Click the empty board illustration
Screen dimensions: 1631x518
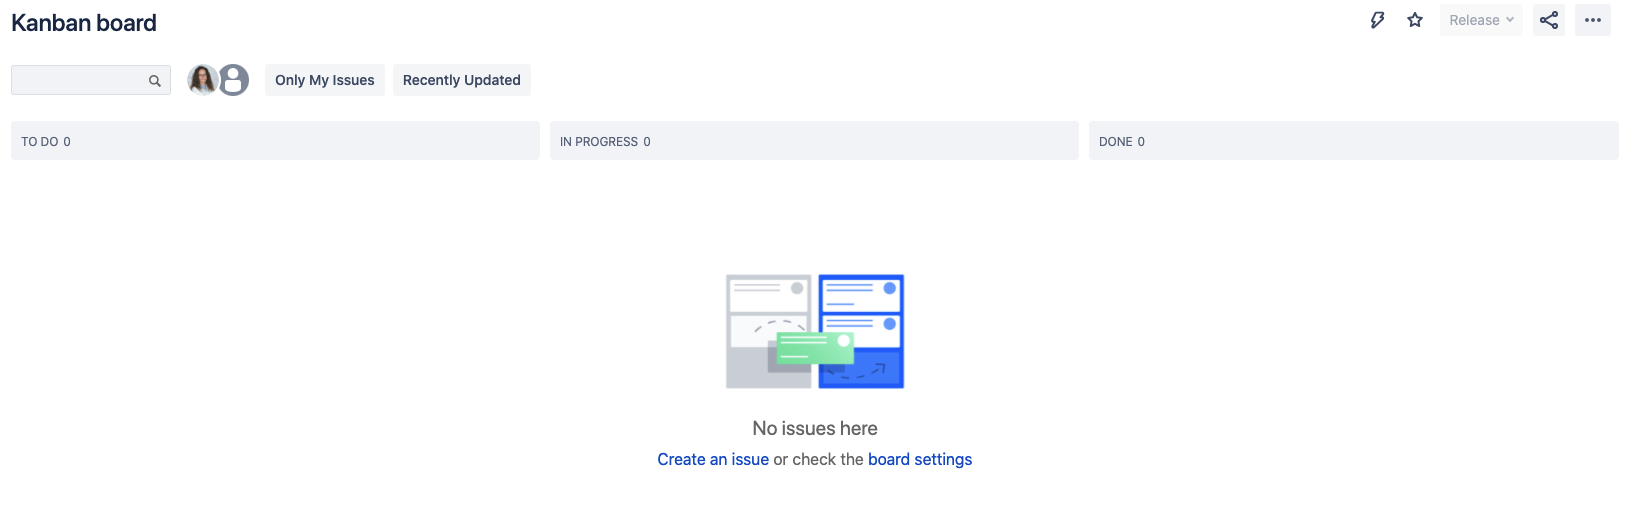[815, 331]
